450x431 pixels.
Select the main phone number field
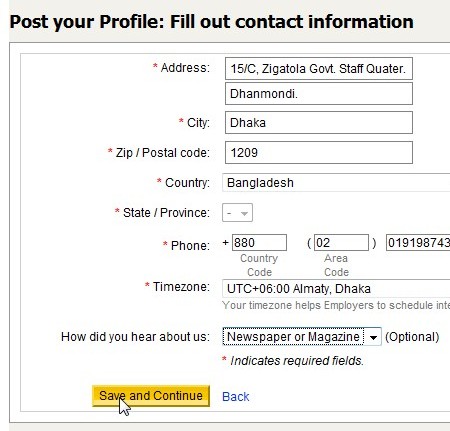pos(418,242)
